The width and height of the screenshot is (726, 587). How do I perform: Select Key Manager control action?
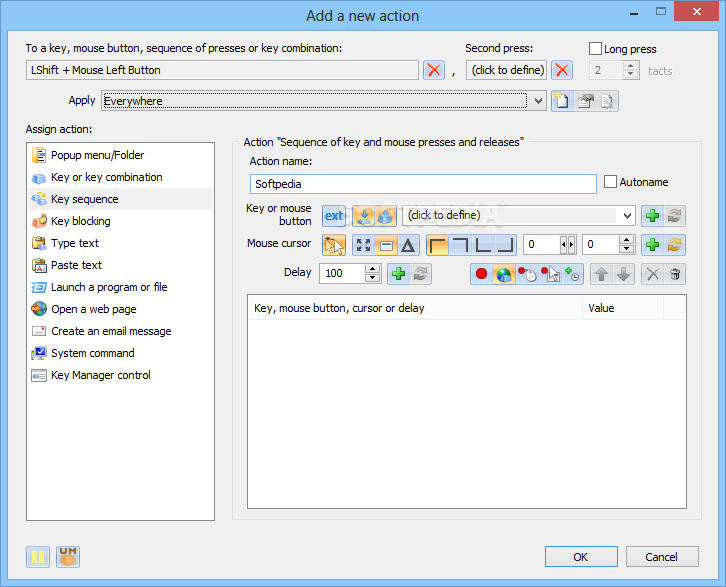coord(120,375)
